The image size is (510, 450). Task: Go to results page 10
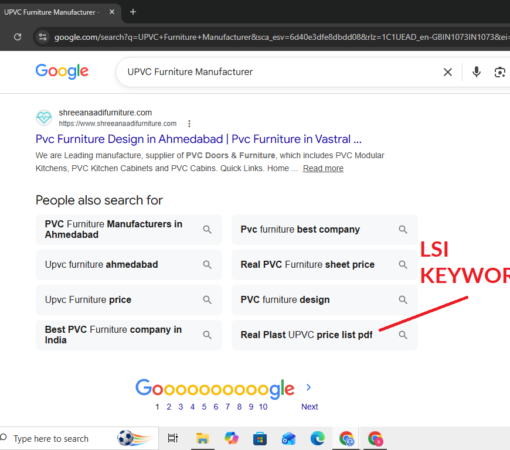coord(263,407)
